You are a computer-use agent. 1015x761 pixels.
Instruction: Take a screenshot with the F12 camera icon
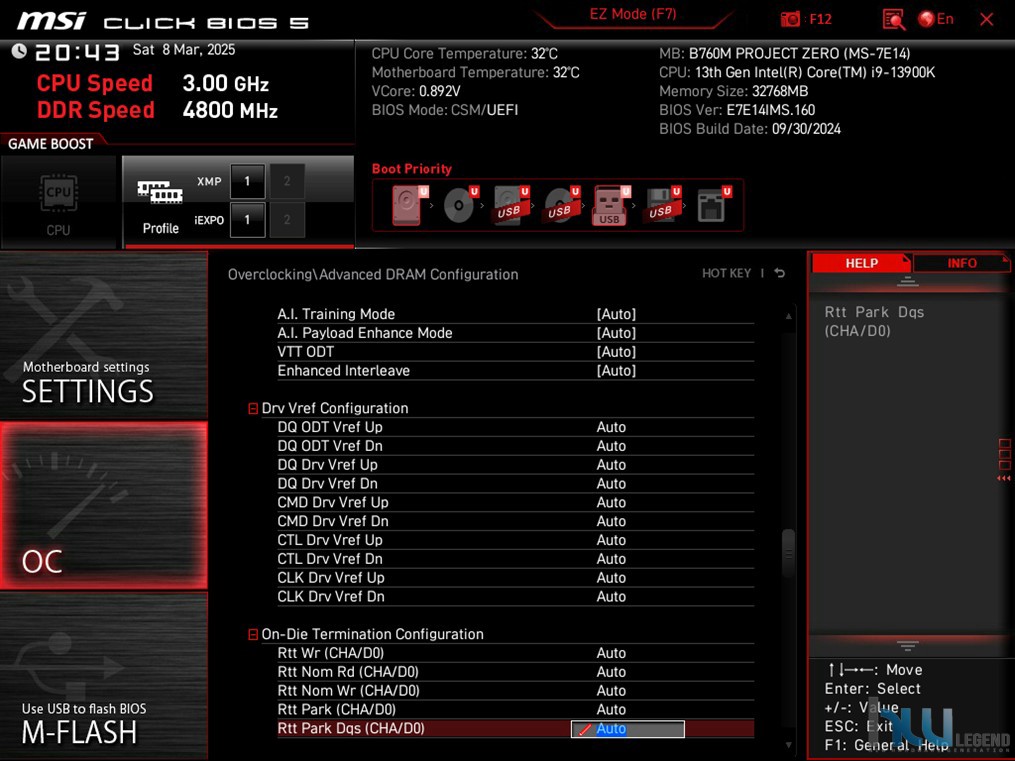point(790,19)
